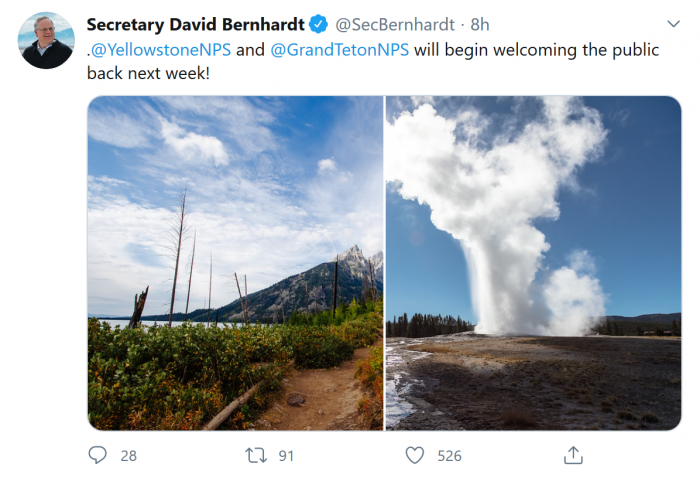The height and width of the screenshot is (478, 700).
Task: Open the share tweet icon
Action: point(573,455)
